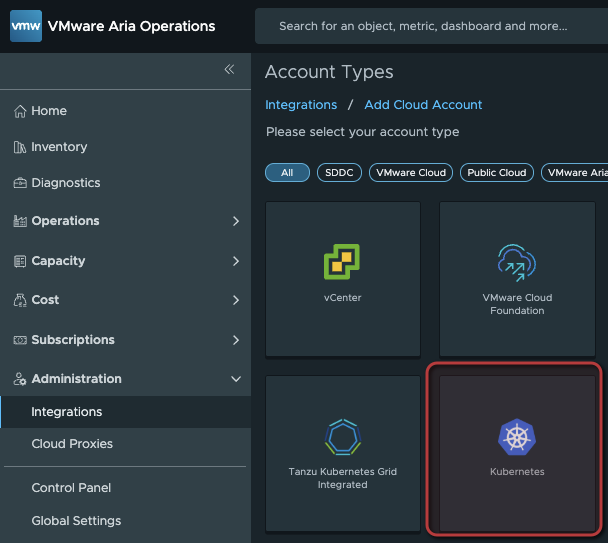Toggle the All filter pill

pos(287,173)
